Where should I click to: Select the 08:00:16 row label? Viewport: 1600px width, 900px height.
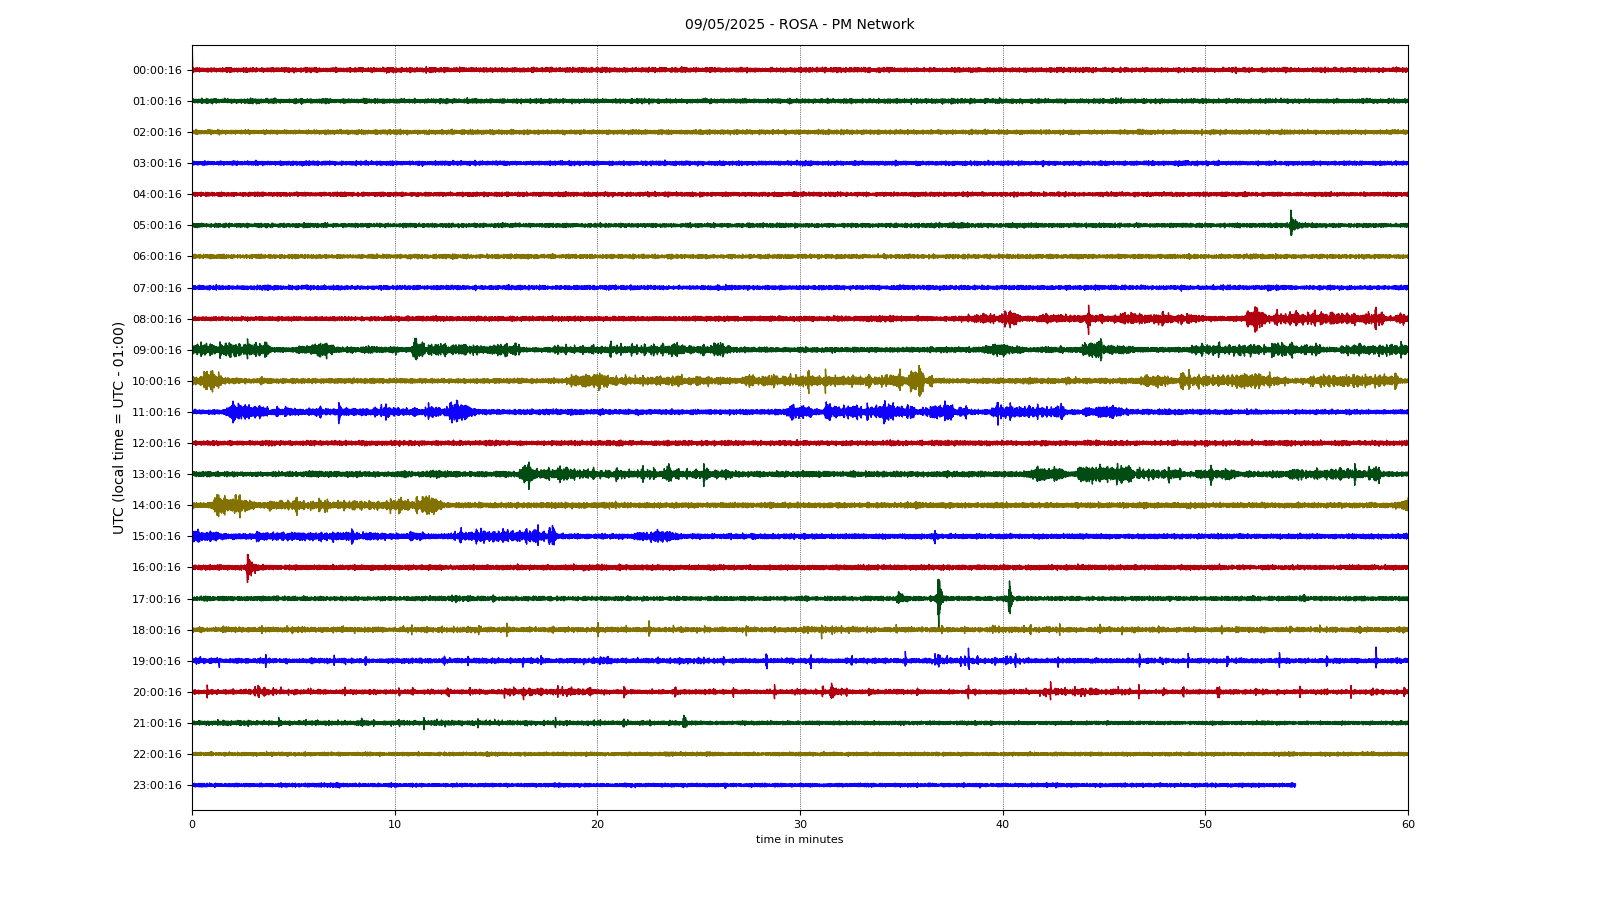157,319
